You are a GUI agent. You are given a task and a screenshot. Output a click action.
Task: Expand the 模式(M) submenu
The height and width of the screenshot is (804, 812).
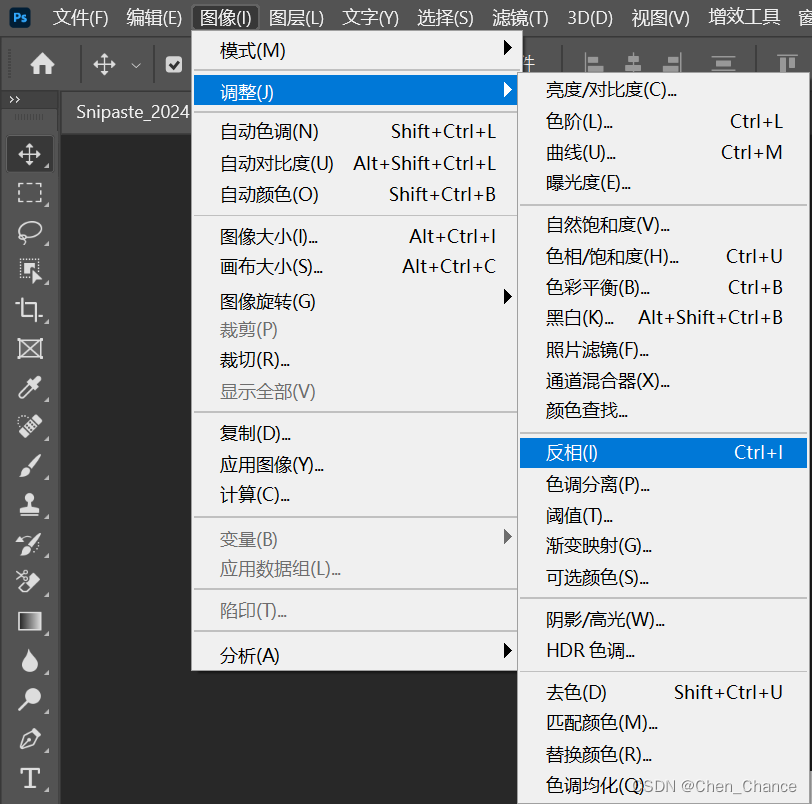(x=355, y=50)
